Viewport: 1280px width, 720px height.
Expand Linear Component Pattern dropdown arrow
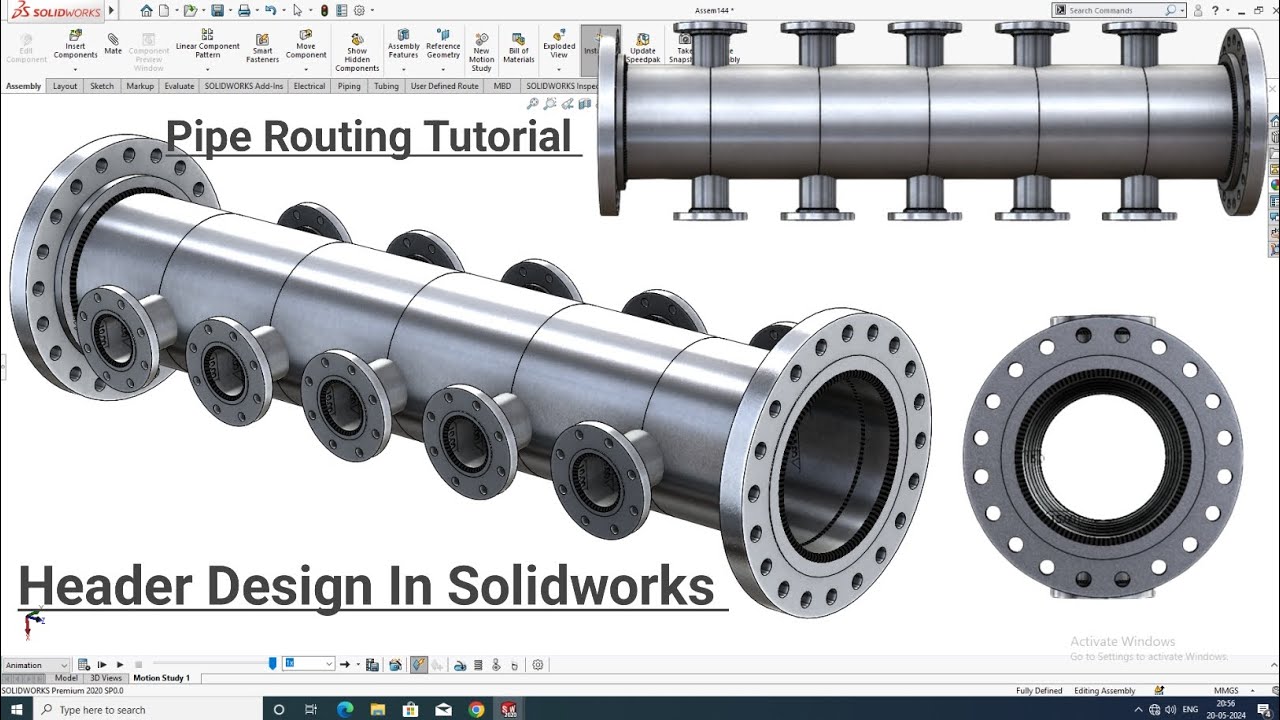coord(207,69)
